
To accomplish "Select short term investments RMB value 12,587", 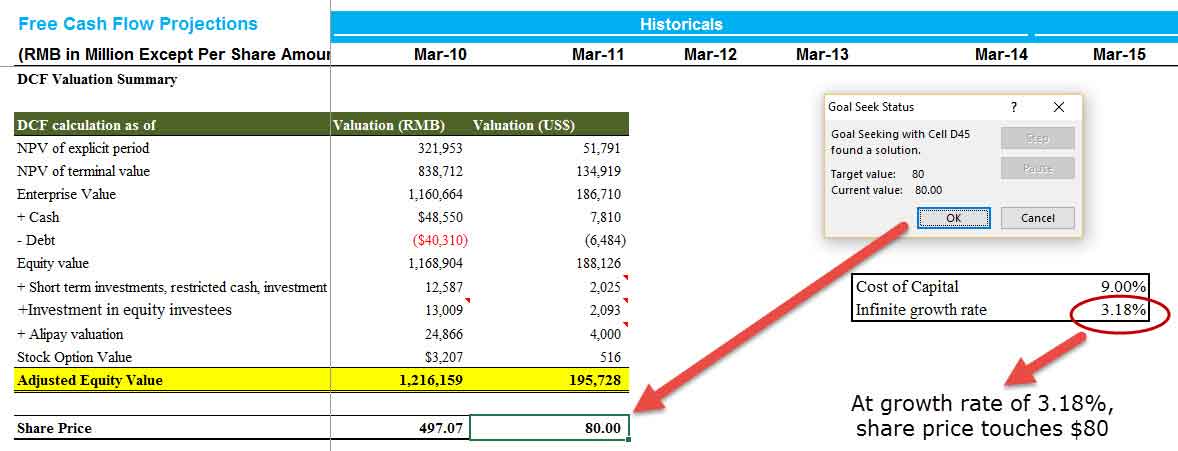I will (x=444, y=287).
